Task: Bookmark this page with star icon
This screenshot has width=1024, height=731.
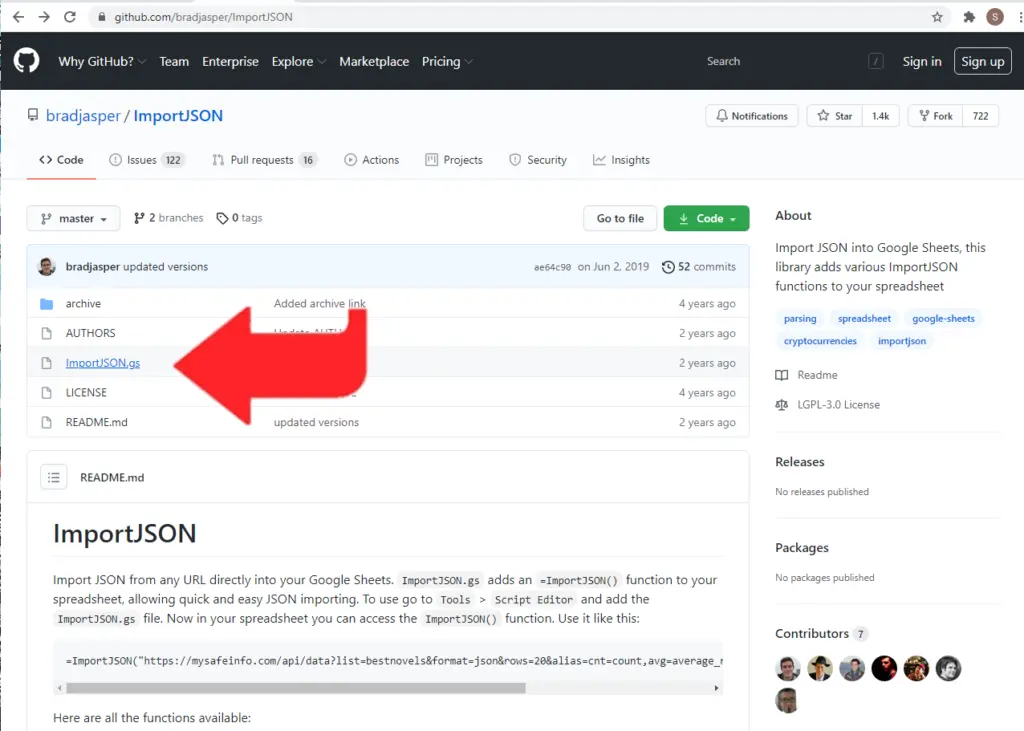Action: 937,17
